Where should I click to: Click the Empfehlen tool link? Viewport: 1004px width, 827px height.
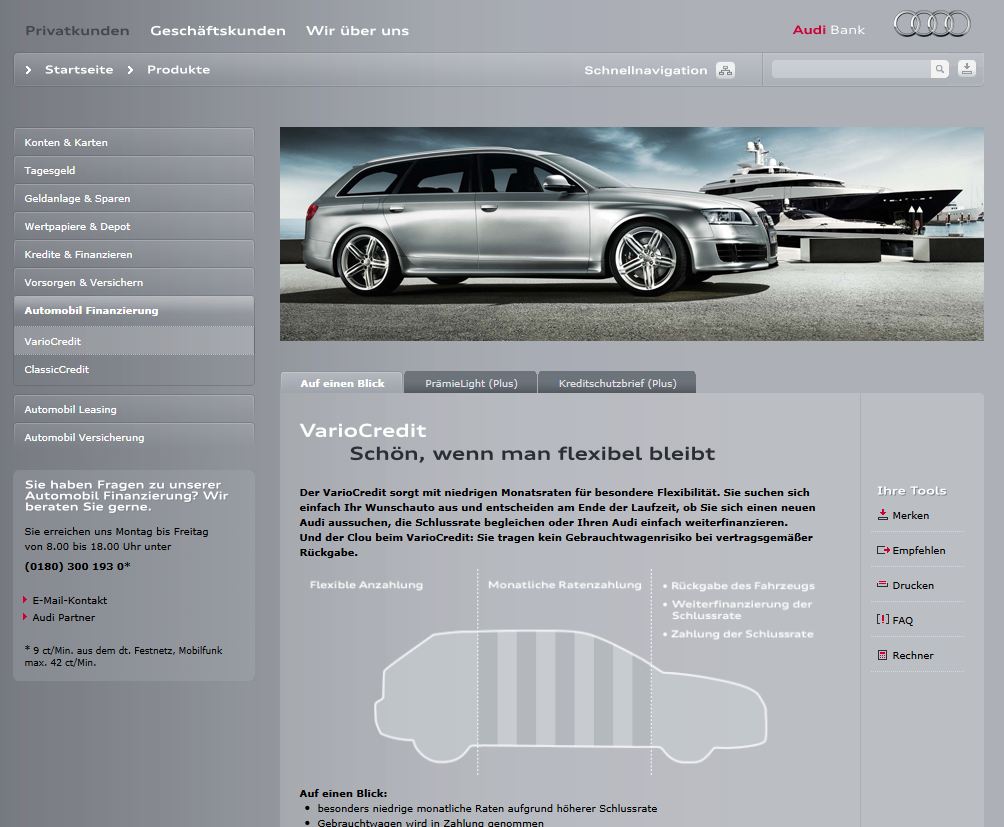pos(919,550)
